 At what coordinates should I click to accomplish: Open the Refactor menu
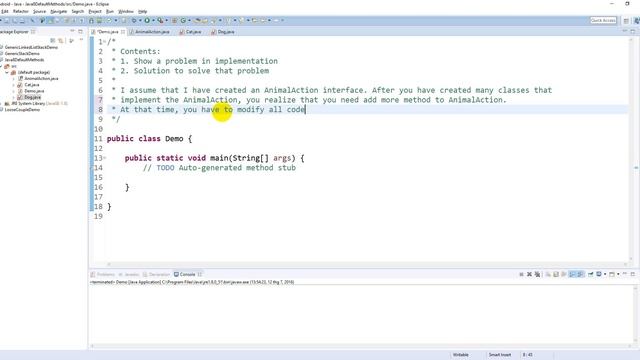tap(20, 11)
